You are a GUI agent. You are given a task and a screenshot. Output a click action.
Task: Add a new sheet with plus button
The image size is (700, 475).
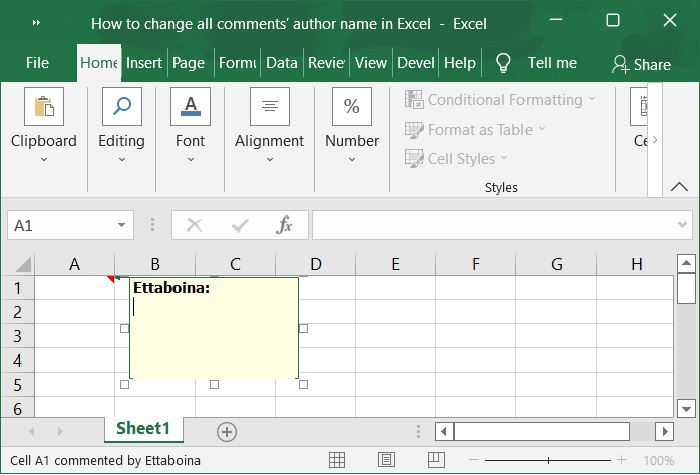point(227,431)
